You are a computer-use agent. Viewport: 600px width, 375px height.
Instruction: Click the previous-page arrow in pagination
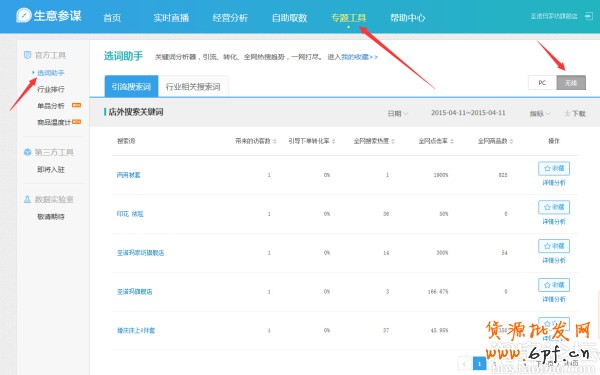coord(465,364)
